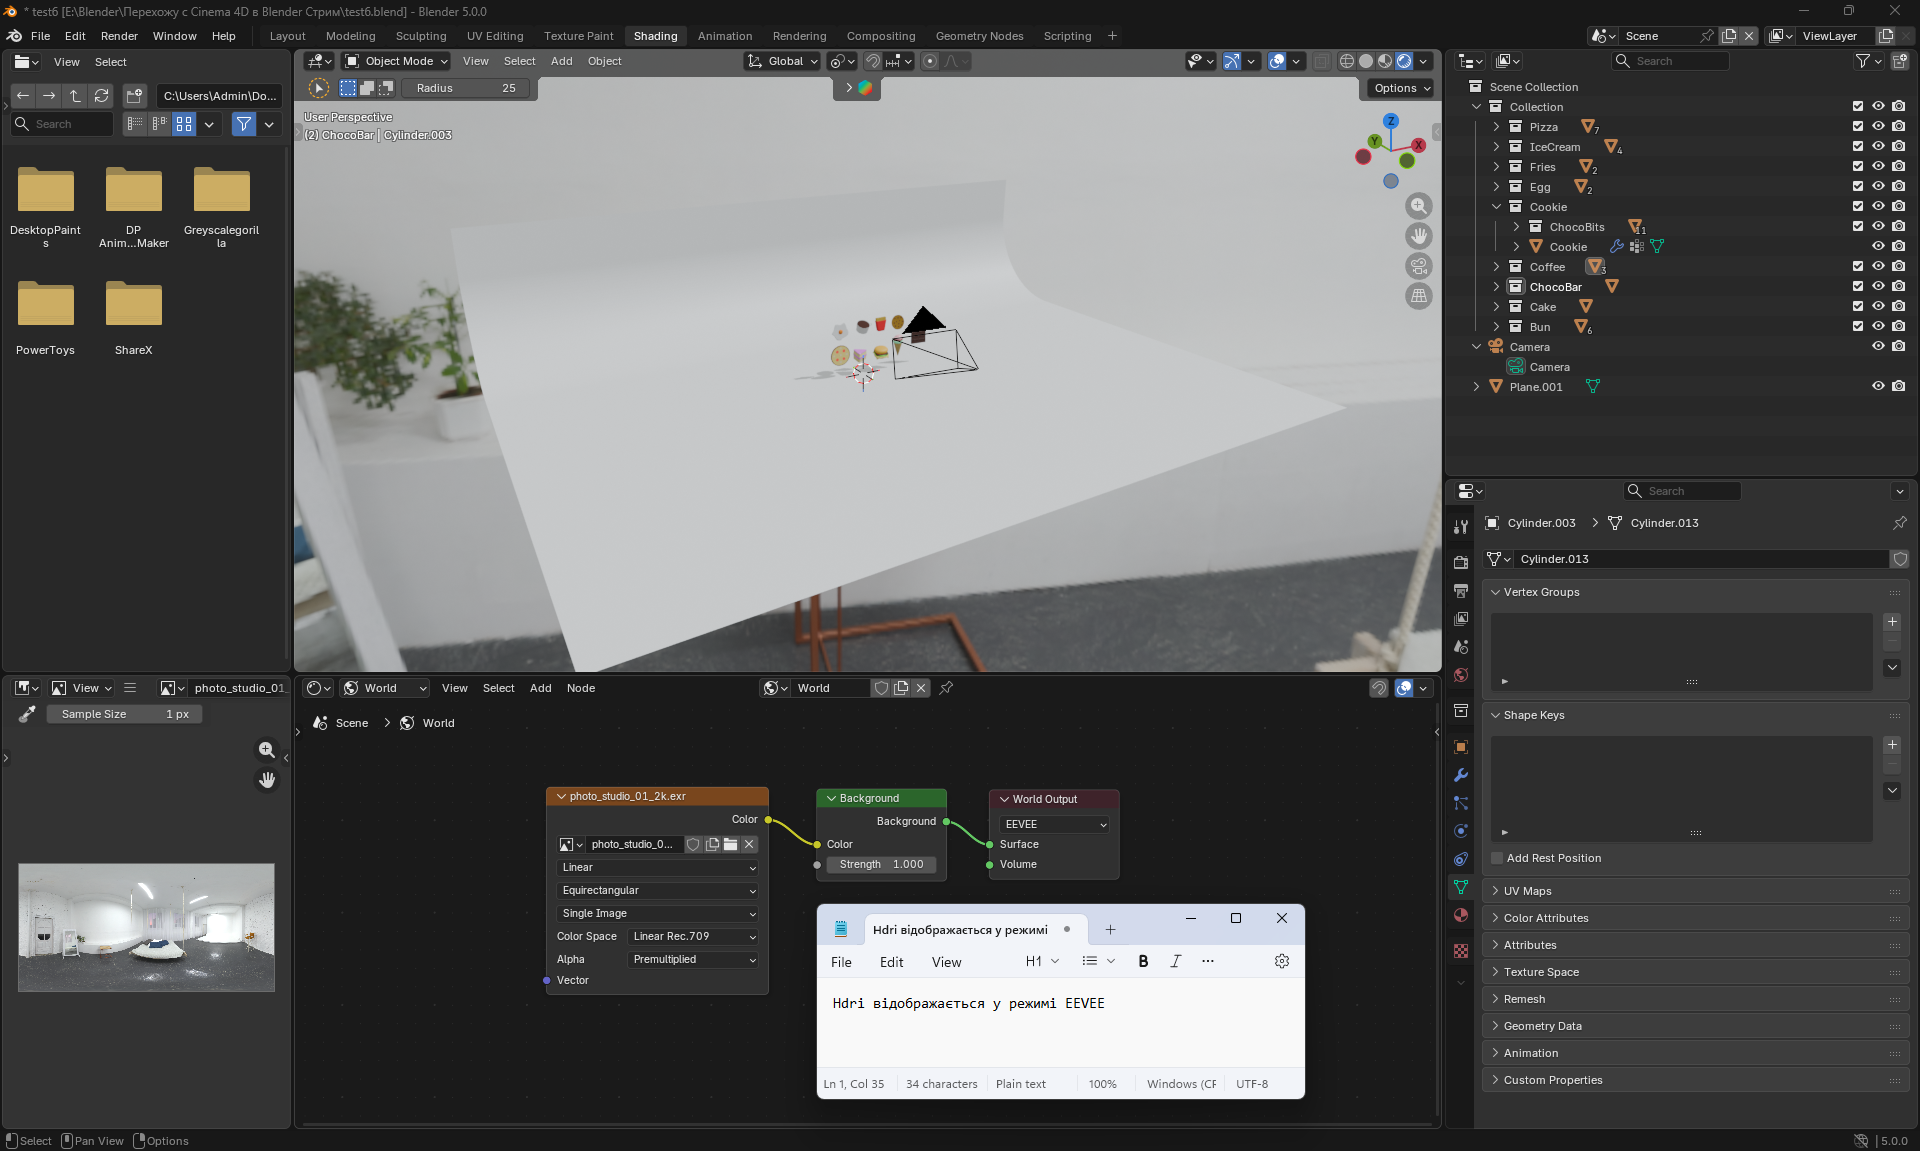Screen dimensions: 1920x1151
Task: Click the viewport Options button
Action: pyautogui.click(x=1401, y=88)
